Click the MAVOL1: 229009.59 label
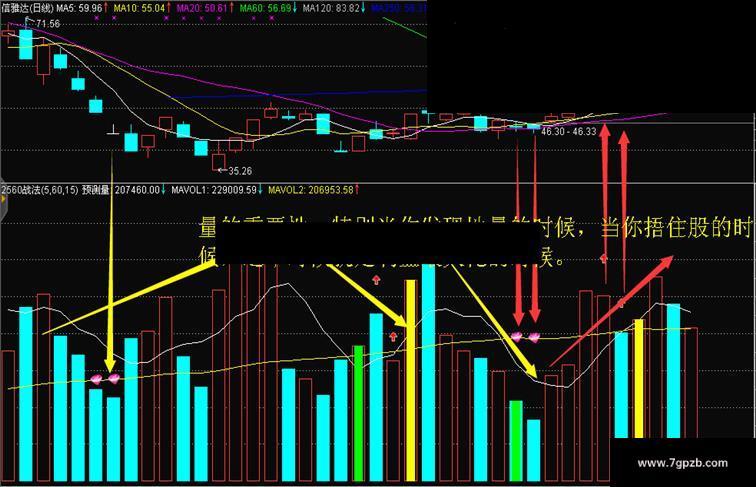The image size is (756, 487). point(214,190)
